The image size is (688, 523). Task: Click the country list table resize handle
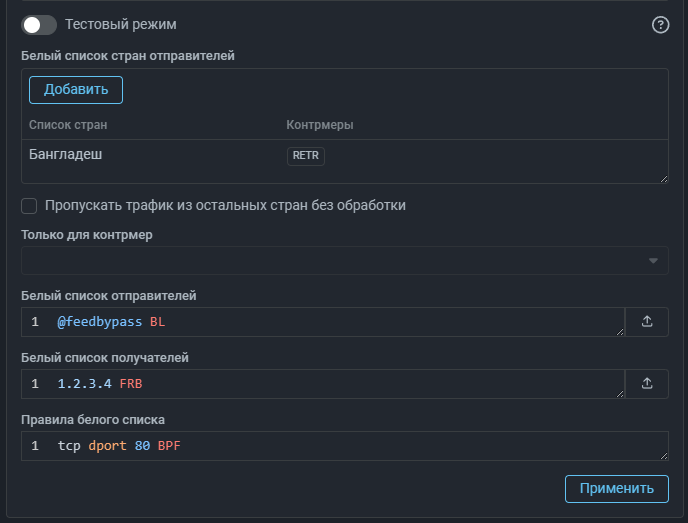click(x=664, y=179)
